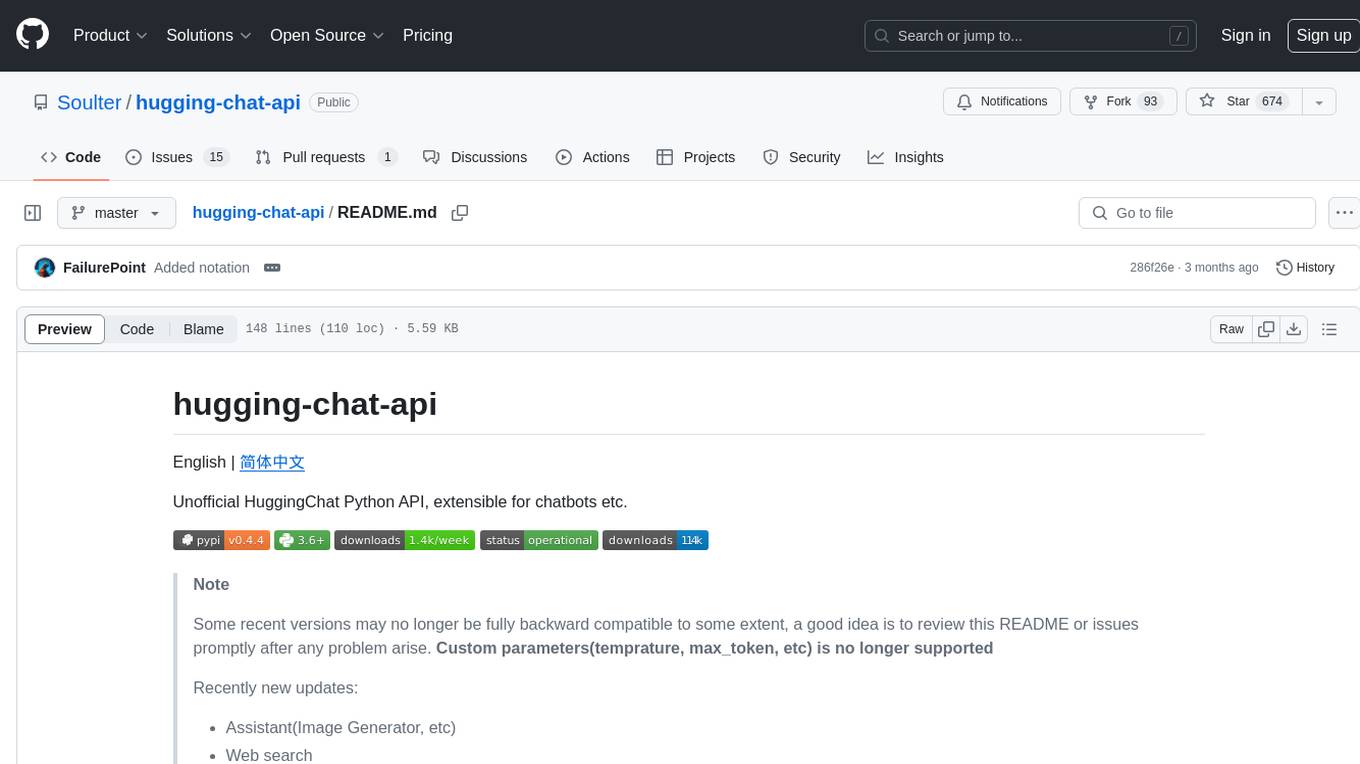This screenshot has height=764, width=1360.
Task: Open the Raw file view
Action: point(1231,329)
